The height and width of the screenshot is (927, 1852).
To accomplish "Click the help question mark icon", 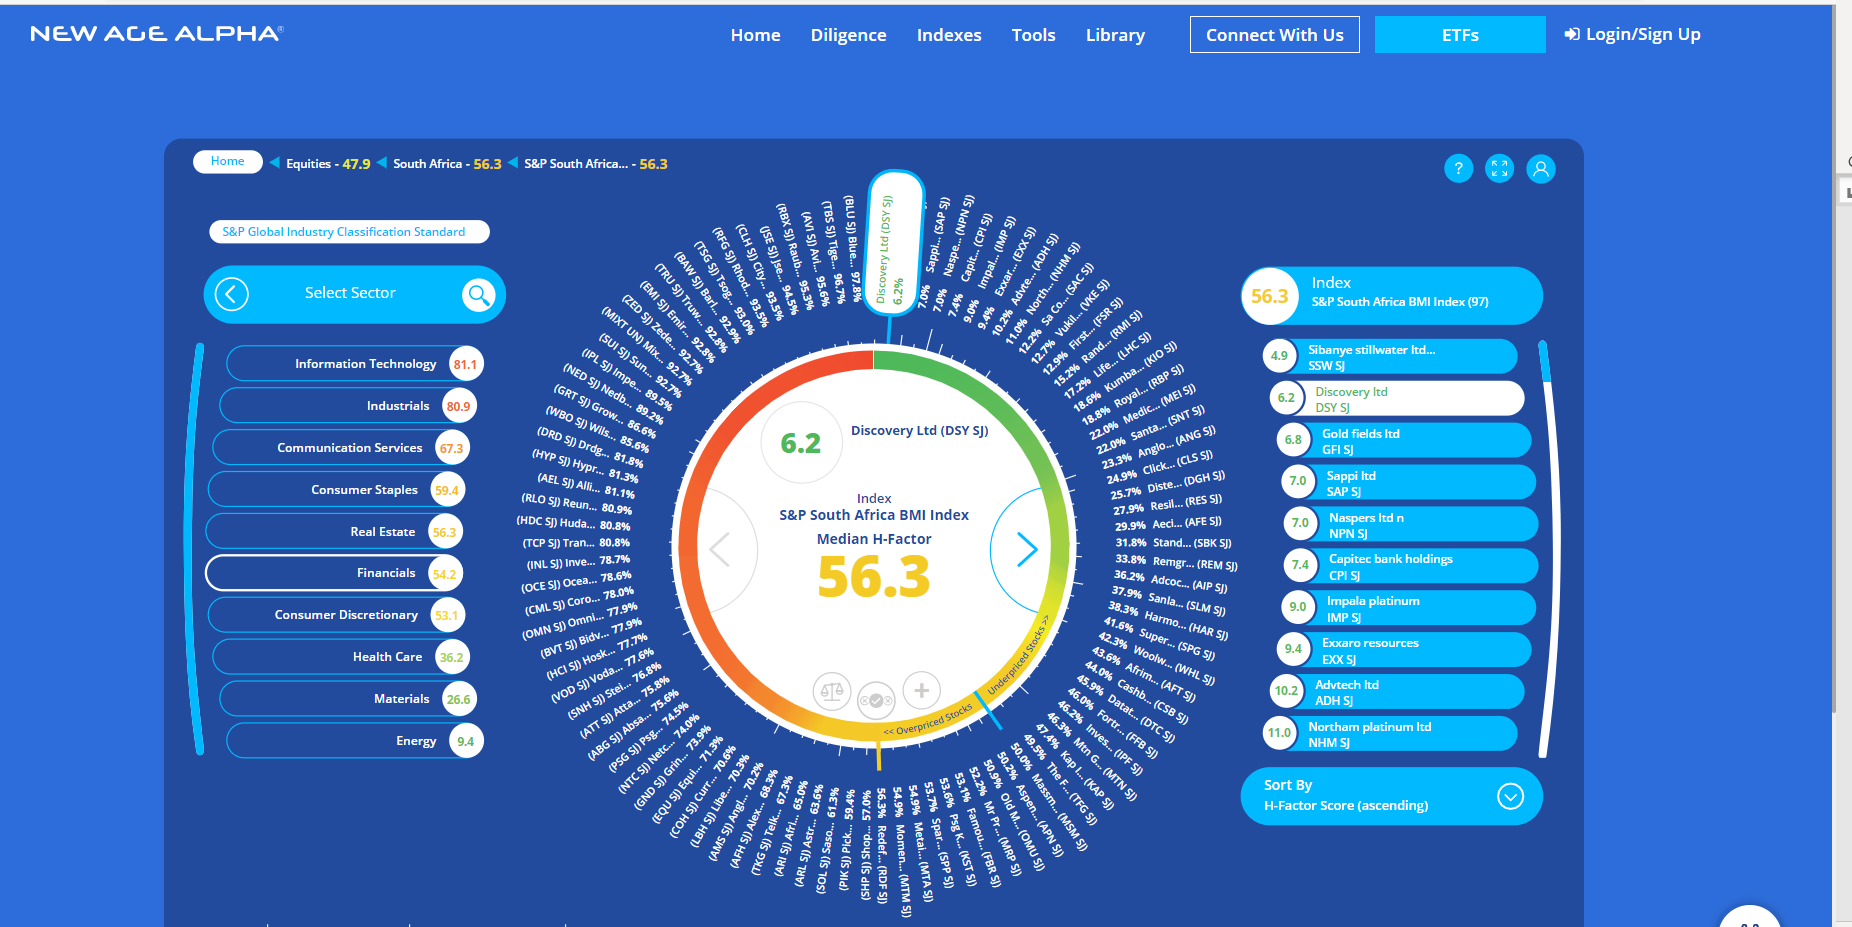I will coord(1458,169).
